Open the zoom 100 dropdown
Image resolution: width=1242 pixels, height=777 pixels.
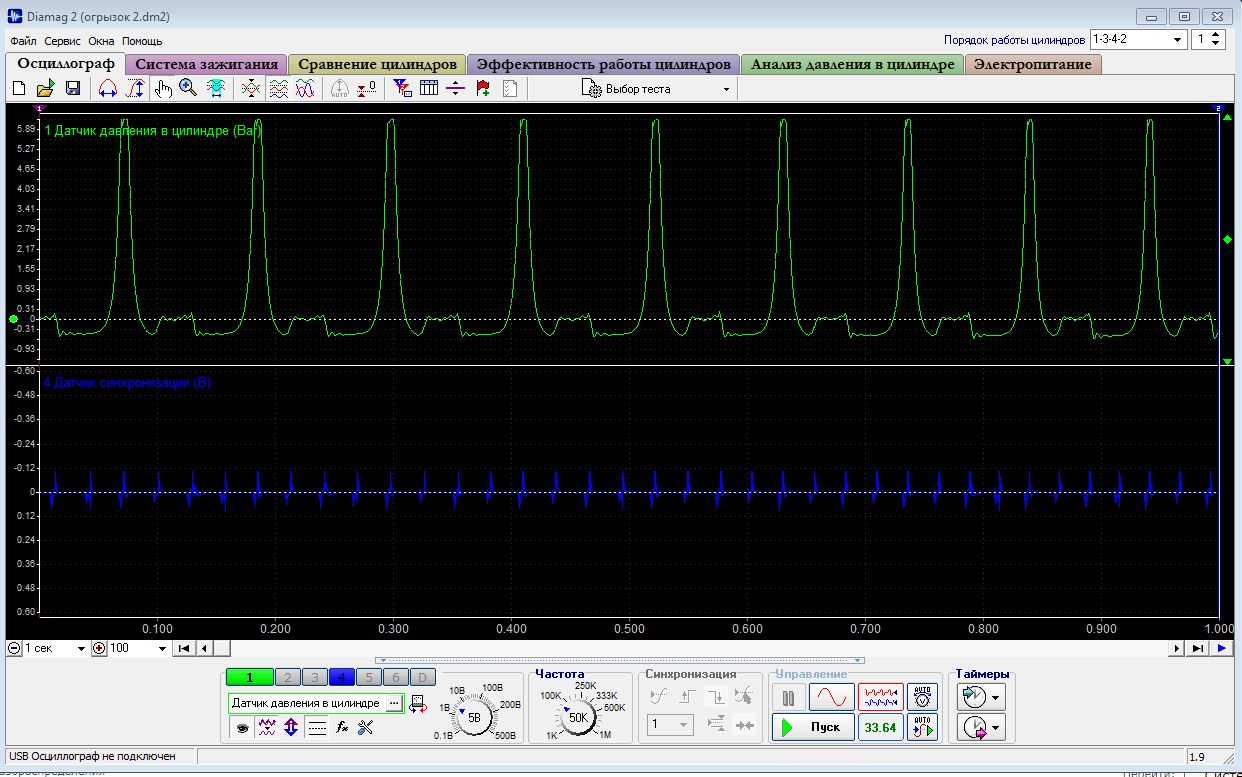(138, 648)
